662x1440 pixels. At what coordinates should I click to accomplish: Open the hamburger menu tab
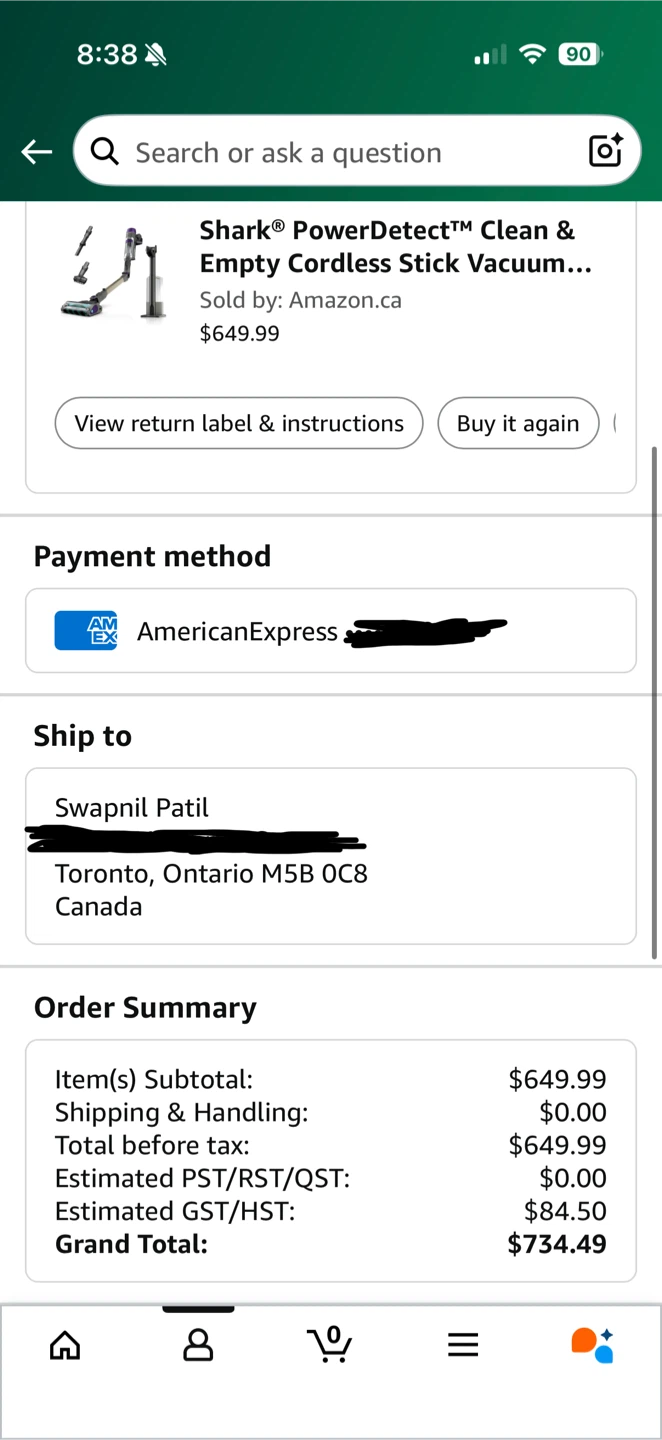(463, 1345)
